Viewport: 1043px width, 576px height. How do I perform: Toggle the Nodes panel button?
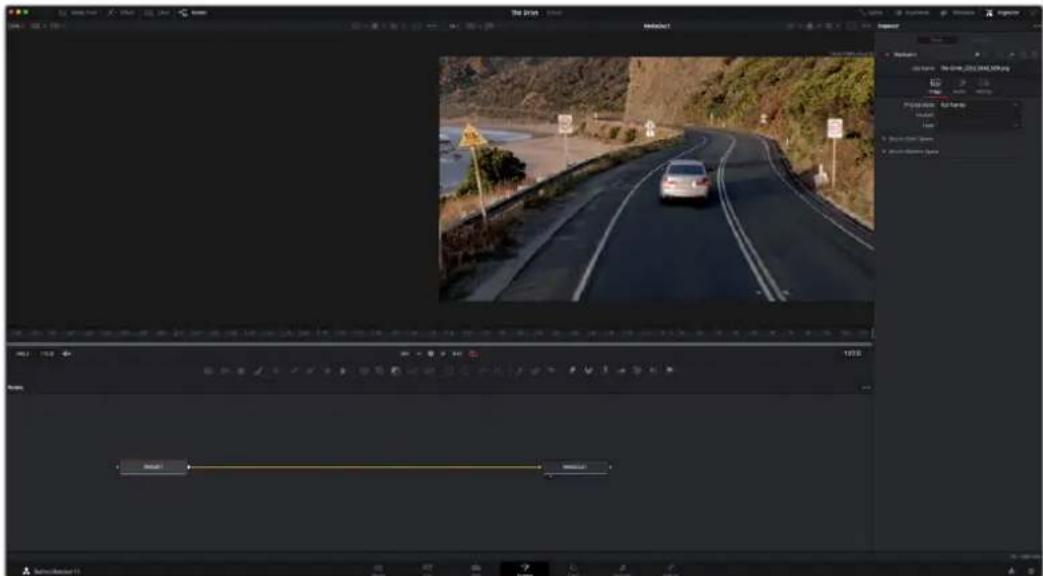pos(193,13)
